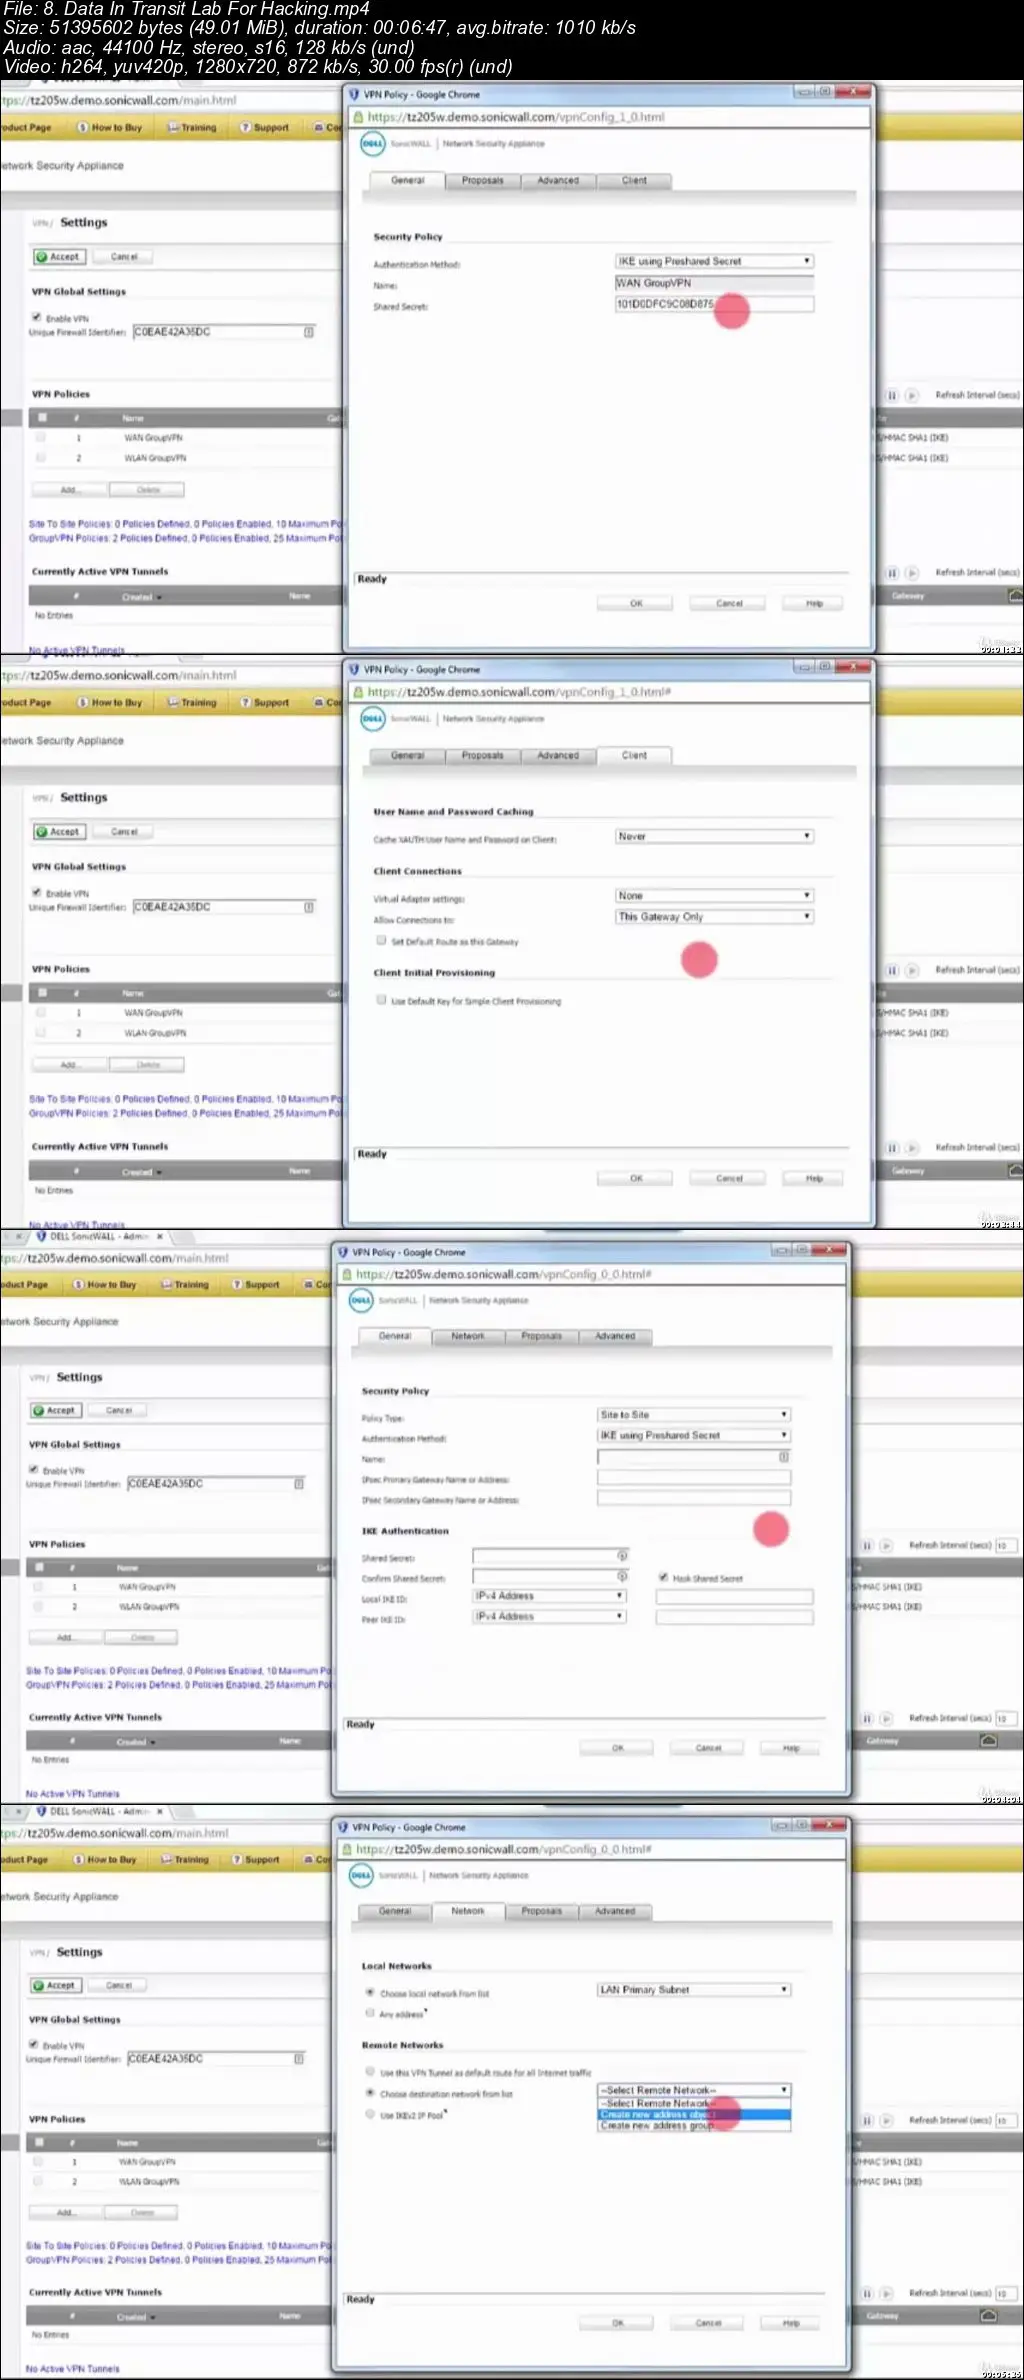Select Use this VPN Tunnel as default route
The width and height of the screenshot is (1024, 2380).
(370, 2072)
